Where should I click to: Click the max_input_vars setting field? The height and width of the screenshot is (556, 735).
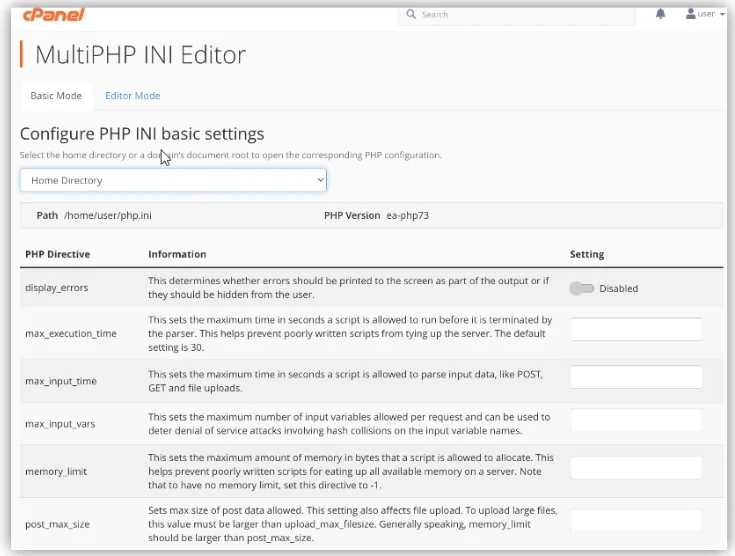(636, 420)
